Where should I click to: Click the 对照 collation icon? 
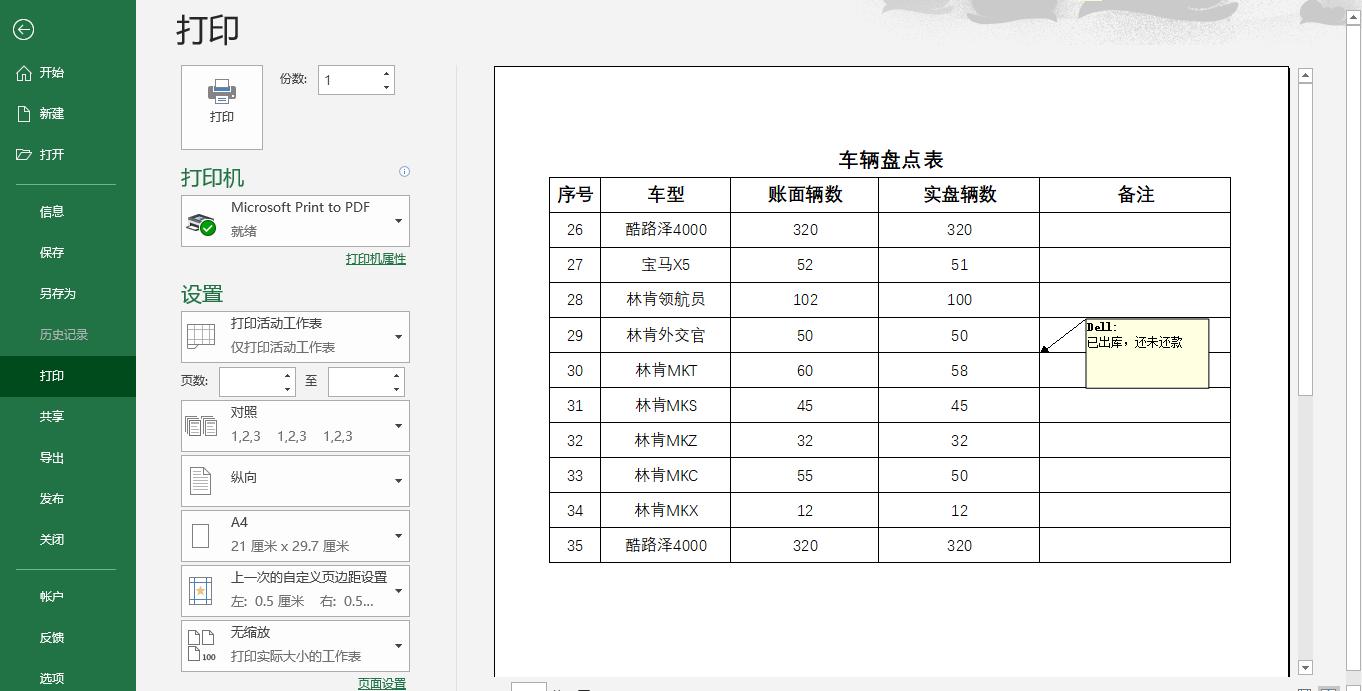tap(201, 425)
